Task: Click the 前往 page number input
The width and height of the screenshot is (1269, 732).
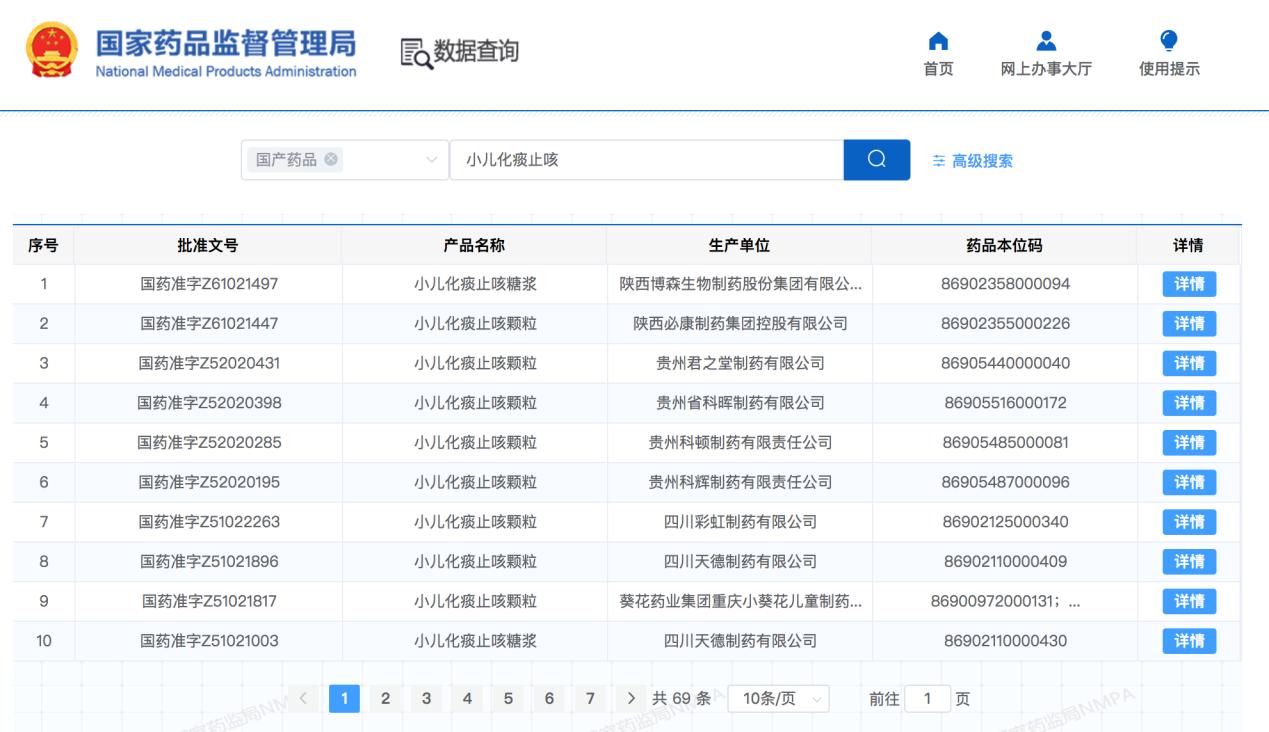Action: [927, 698]
